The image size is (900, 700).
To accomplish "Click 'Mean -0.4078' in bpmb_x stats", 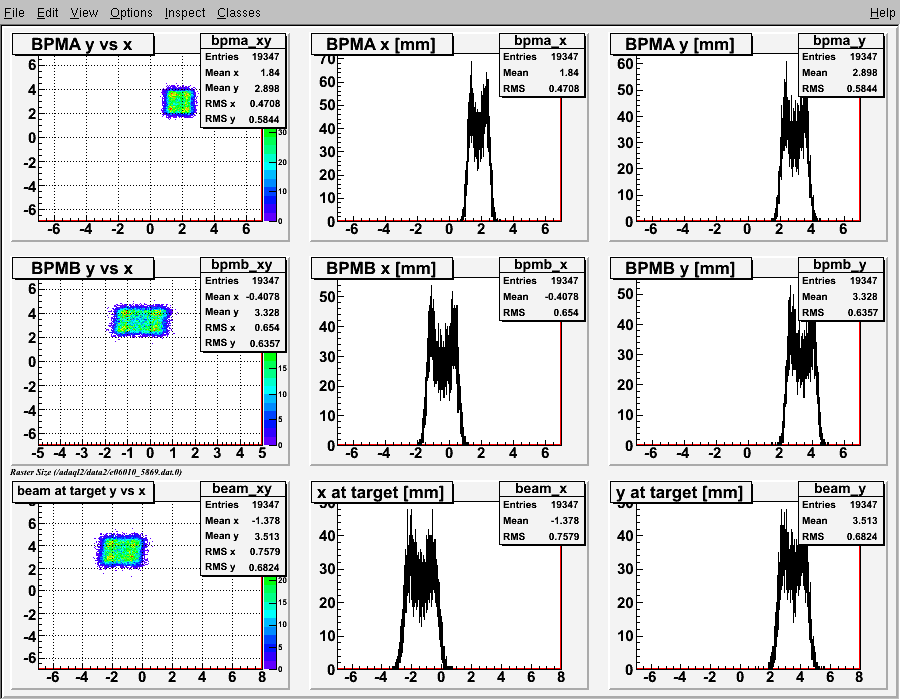I will click(541, 297).
